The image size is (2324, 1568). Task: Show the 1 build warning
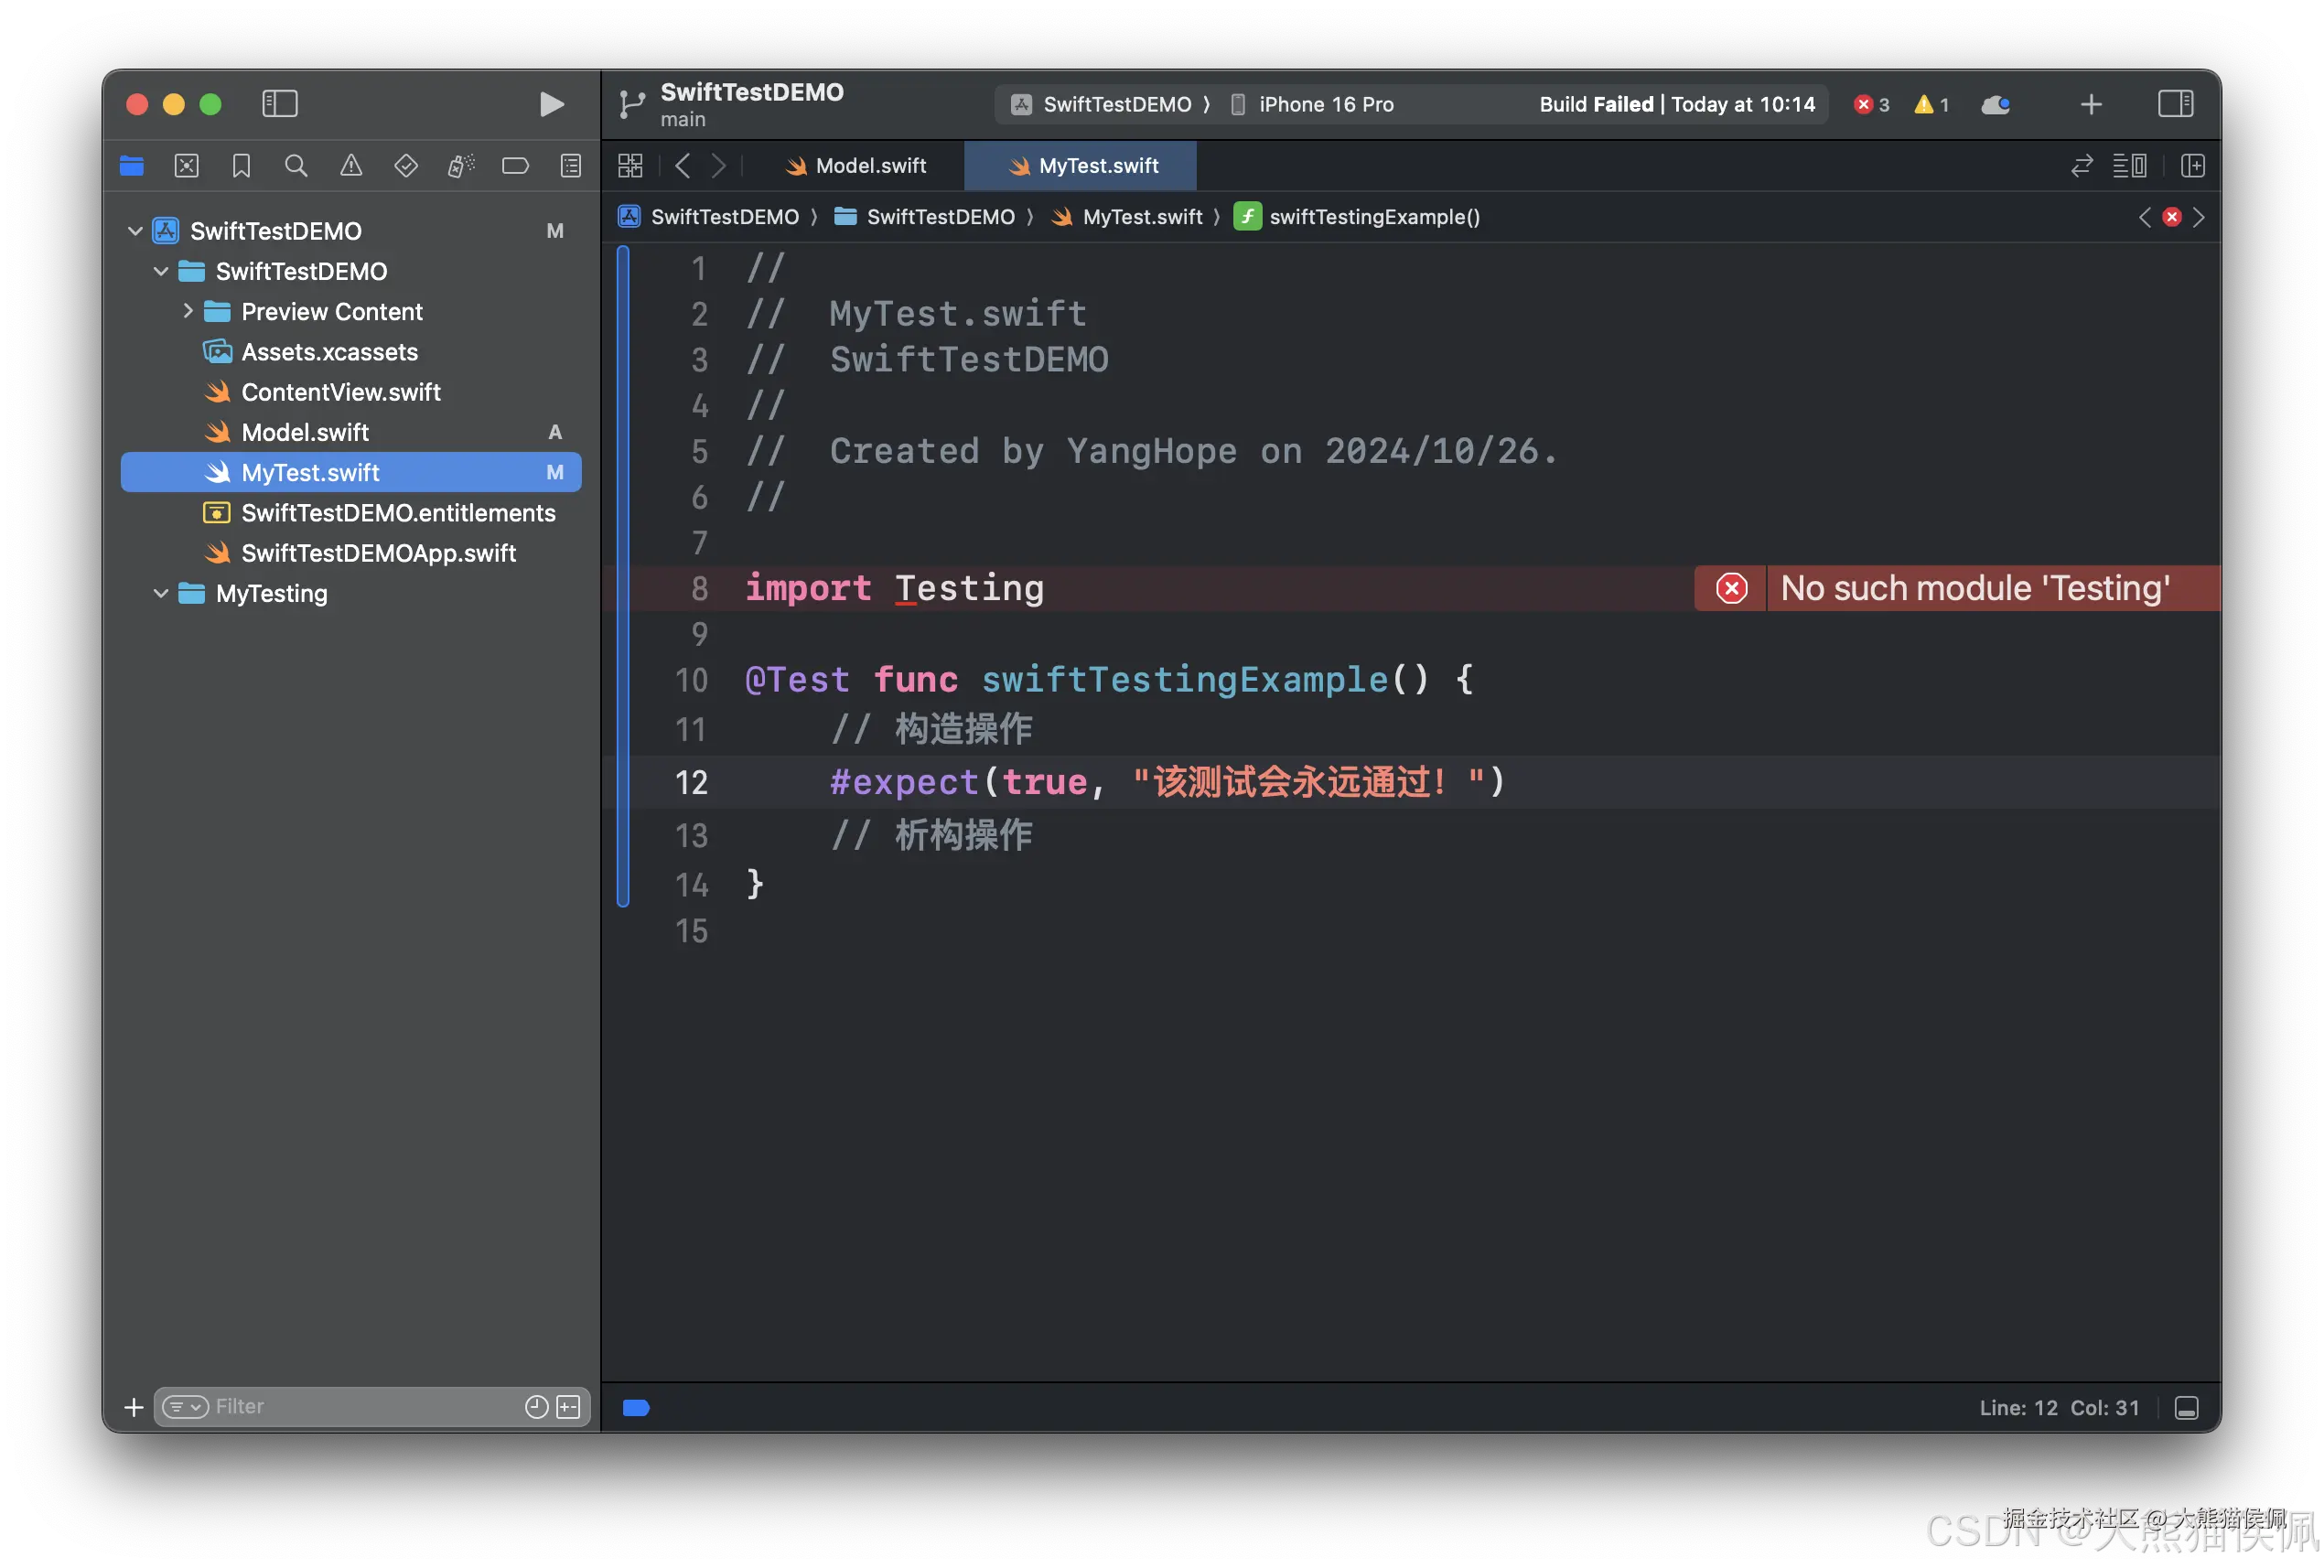1931,105
